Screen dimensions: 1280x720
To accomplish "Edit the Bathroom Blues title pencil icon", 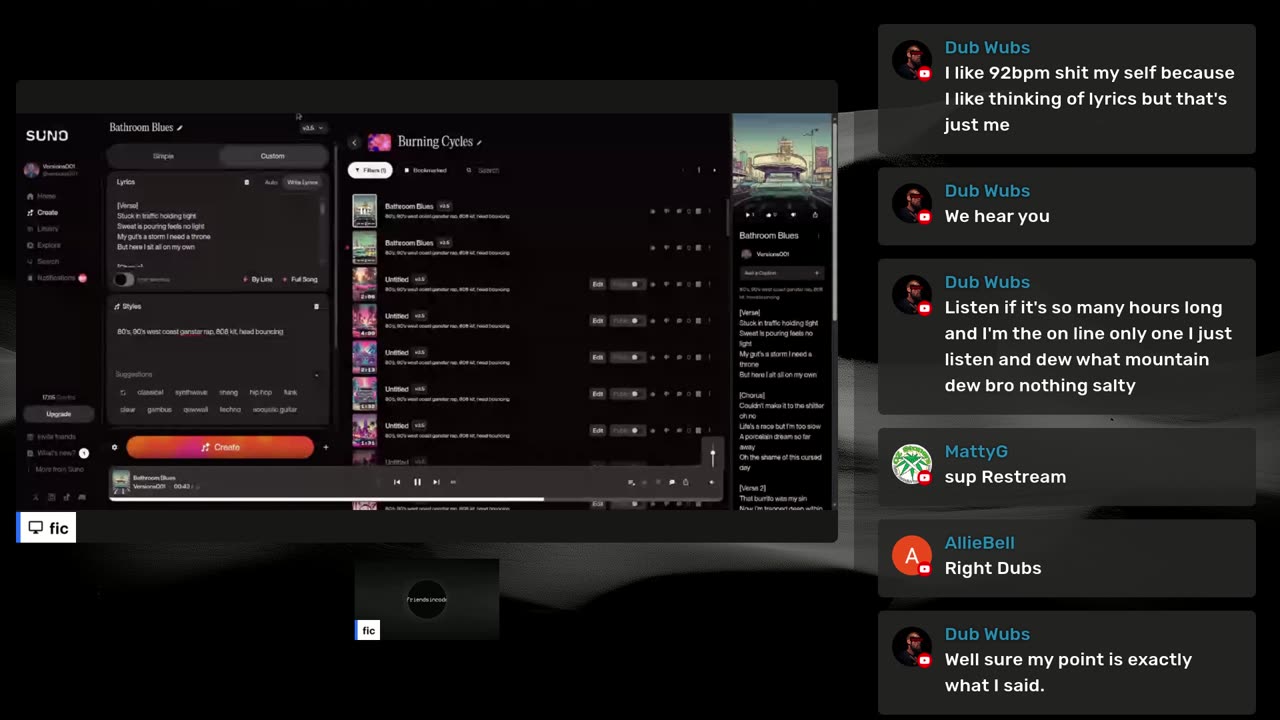I will pyautogui.click(x=180, y=128).
